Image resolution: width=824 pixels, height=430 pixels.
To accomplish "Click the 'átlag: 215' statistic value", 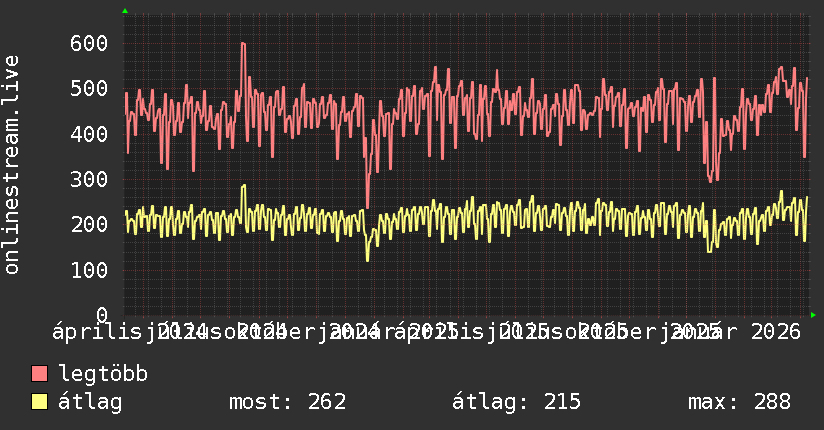I will point(516,402).
